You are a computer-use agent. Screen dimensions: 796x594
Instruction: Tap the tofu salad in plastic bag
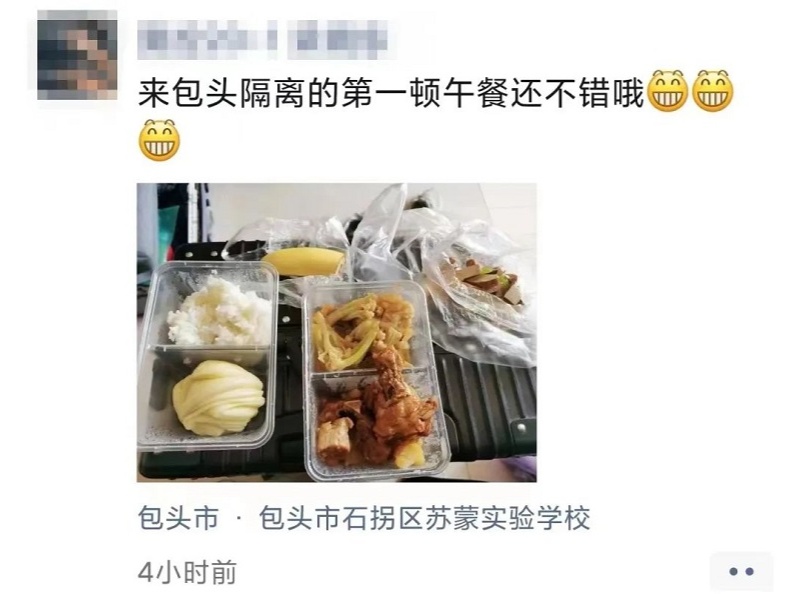coord(481,283)
